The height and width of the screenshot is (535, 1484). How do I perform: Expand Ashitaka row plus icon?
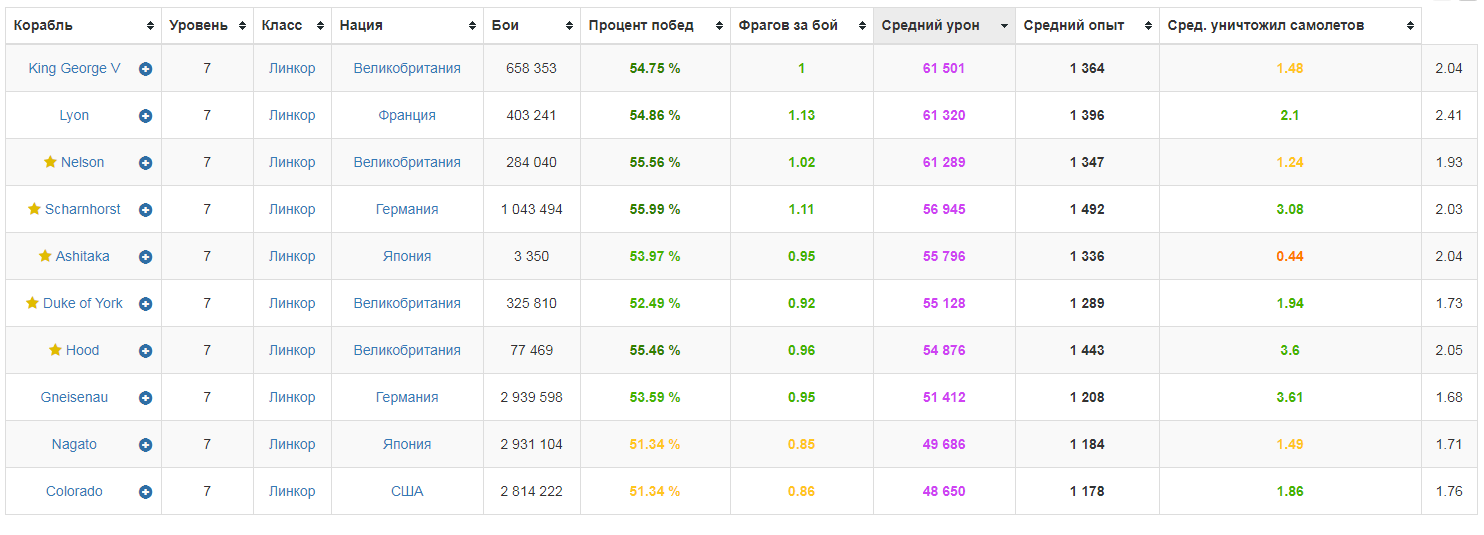pyautogui.click(x=146, y=257)
